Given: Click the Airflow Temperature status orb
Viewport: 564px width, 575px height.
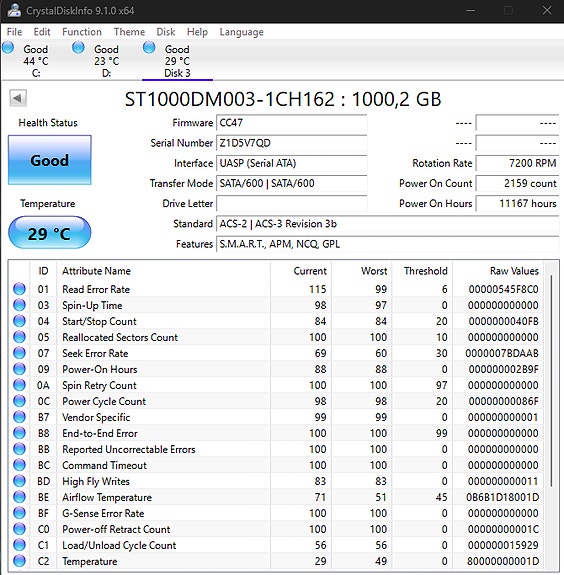Looking at the screenshot, I should pyautogui.click(x=19, y=497).
